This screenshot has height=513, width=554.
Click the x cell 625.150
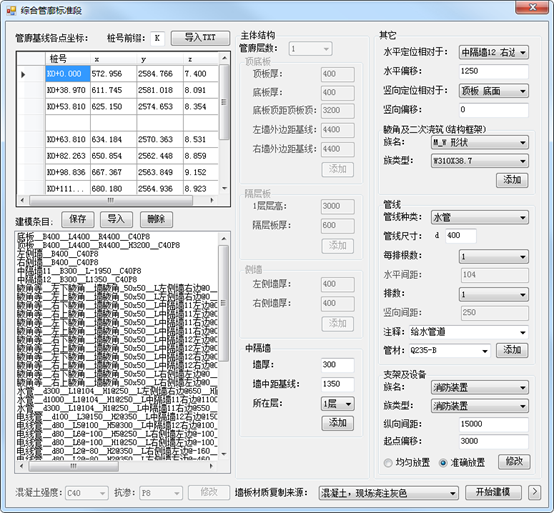[113, 107]
